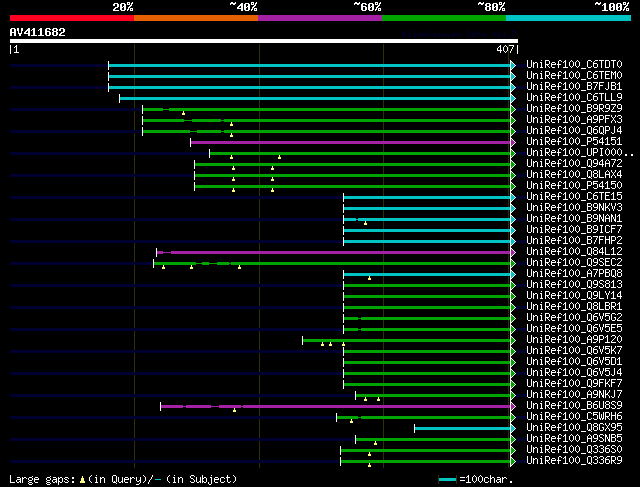Open hit UniRef100_Q84L12
This screenshot has width=640, height=487.
coord(574,252)
